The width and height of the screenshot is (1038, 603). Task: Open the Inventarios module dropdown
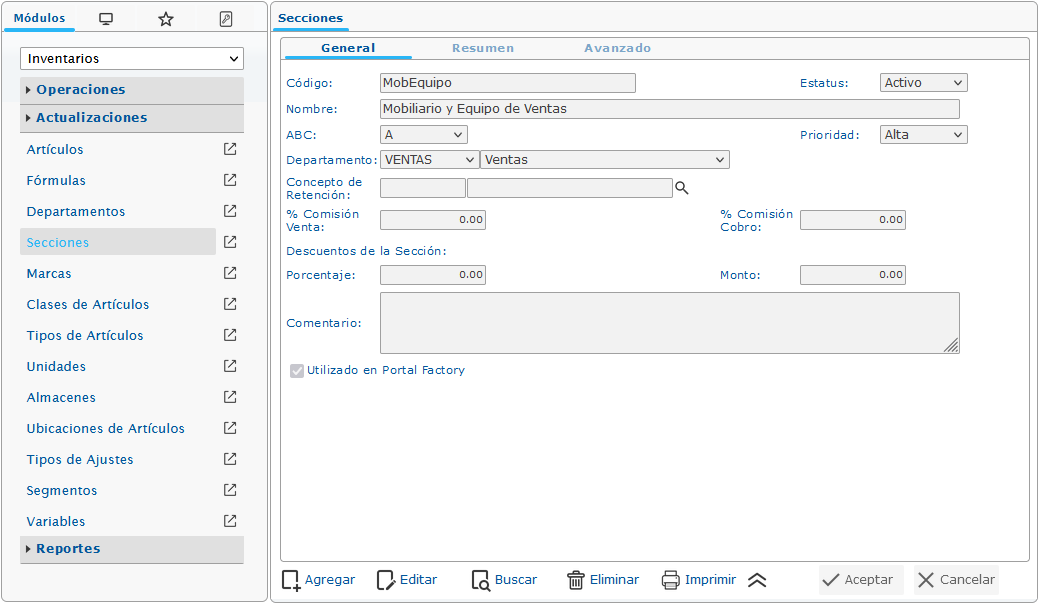pos(132,58)
